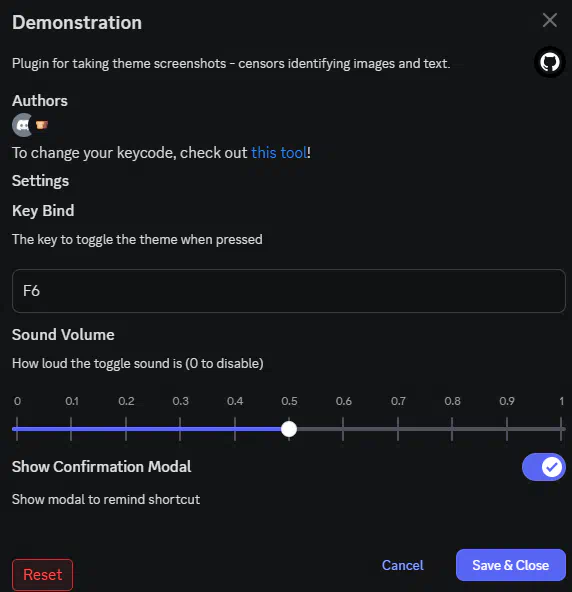
Task: Set sound volume to 0.7 mark
Action: coord(398,429)
